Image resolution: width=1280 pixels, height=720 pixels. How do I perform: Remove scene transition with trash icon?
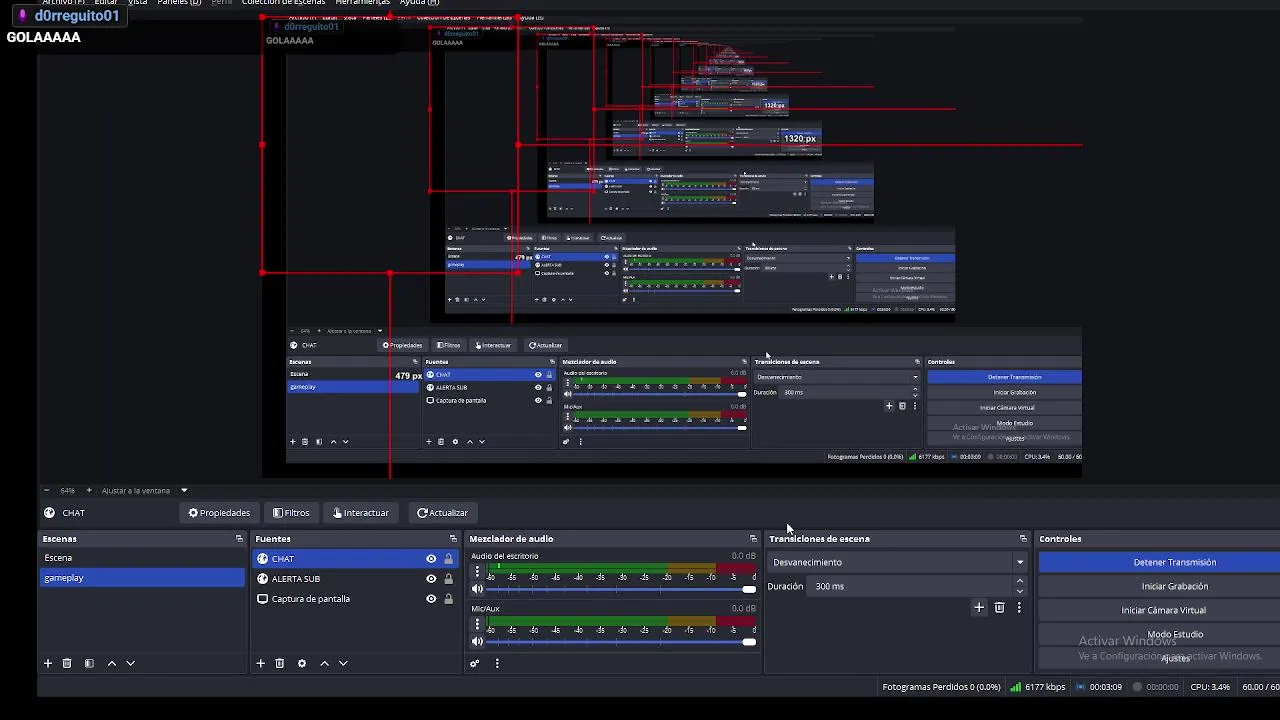[999, 607]
